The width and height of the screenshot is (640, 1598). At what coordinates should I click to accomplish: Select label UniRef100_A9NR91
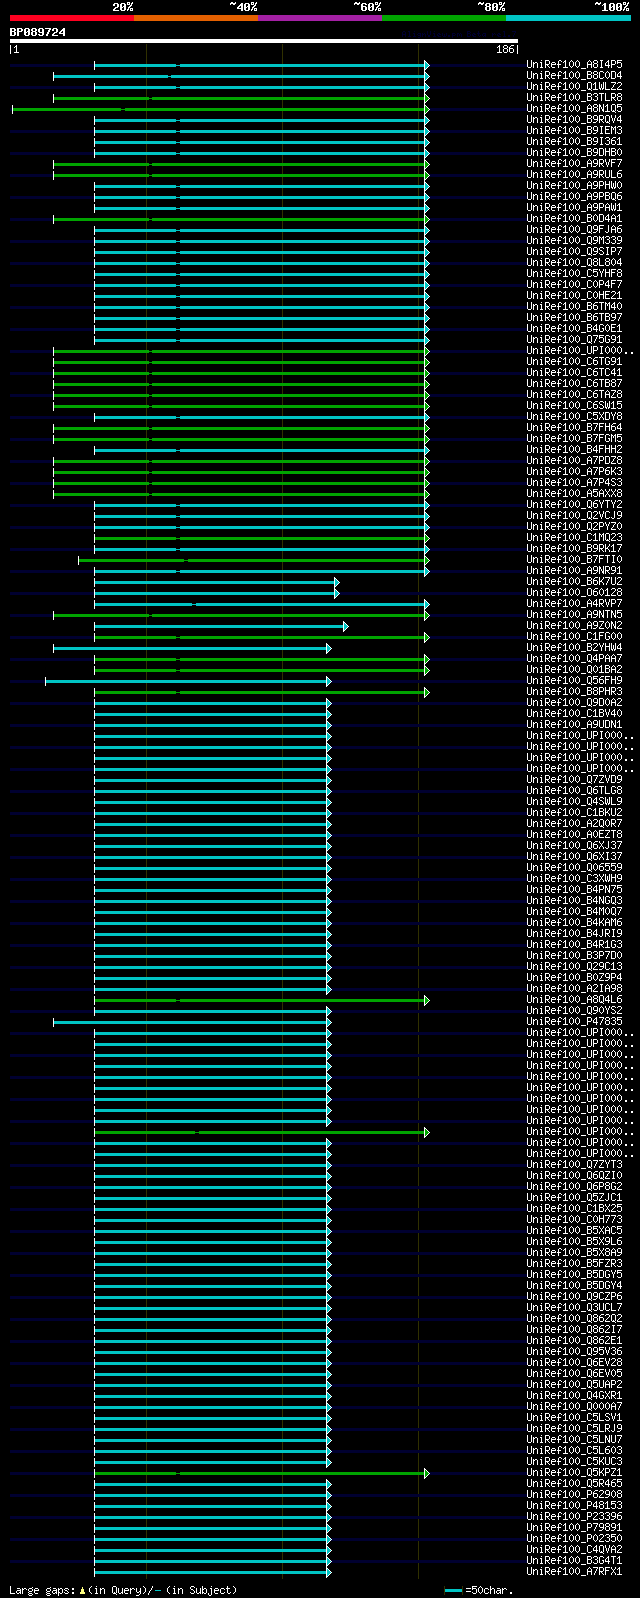[574, 570]
